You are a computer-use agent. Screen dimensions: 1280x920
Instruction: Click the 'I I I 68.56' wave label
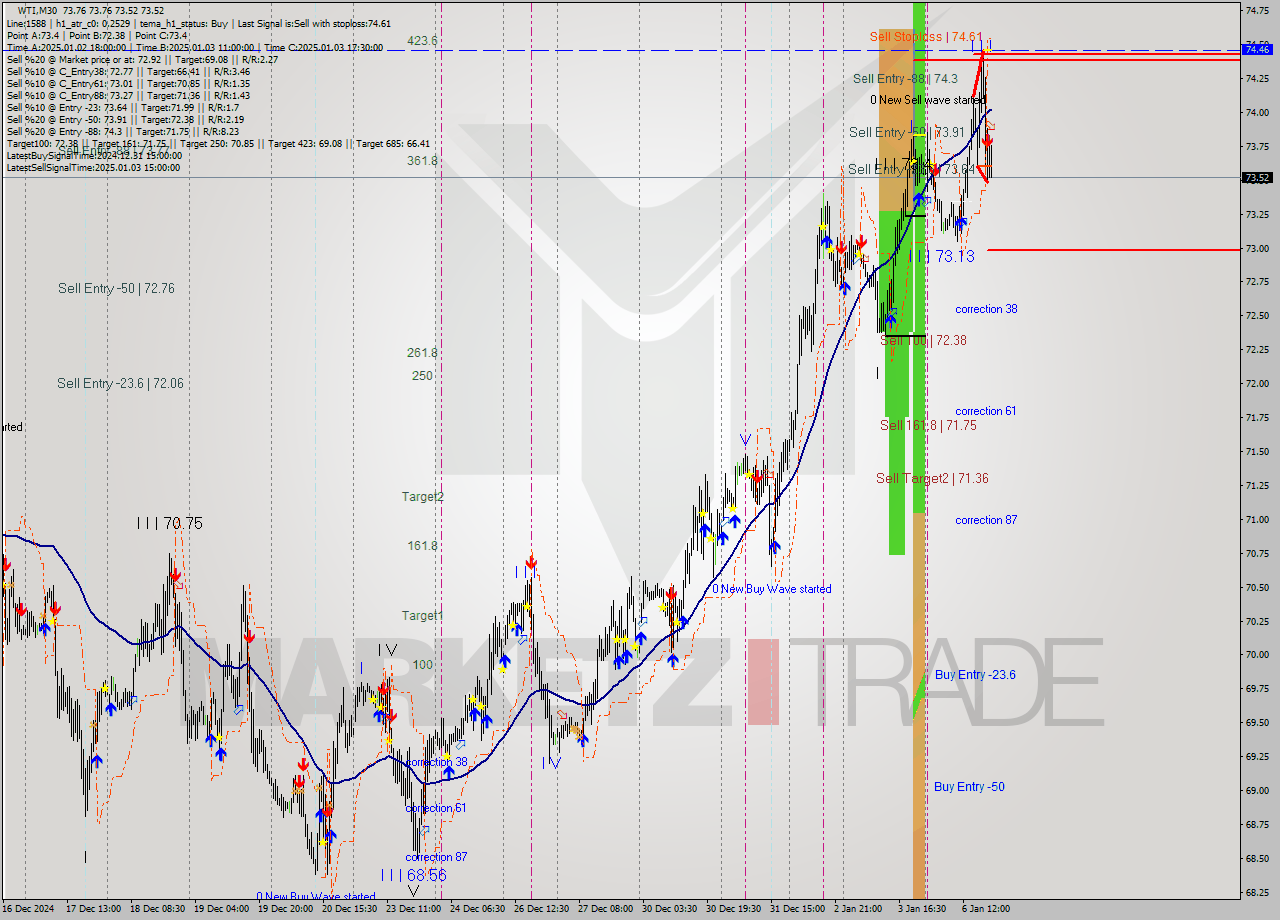point(412,874)
